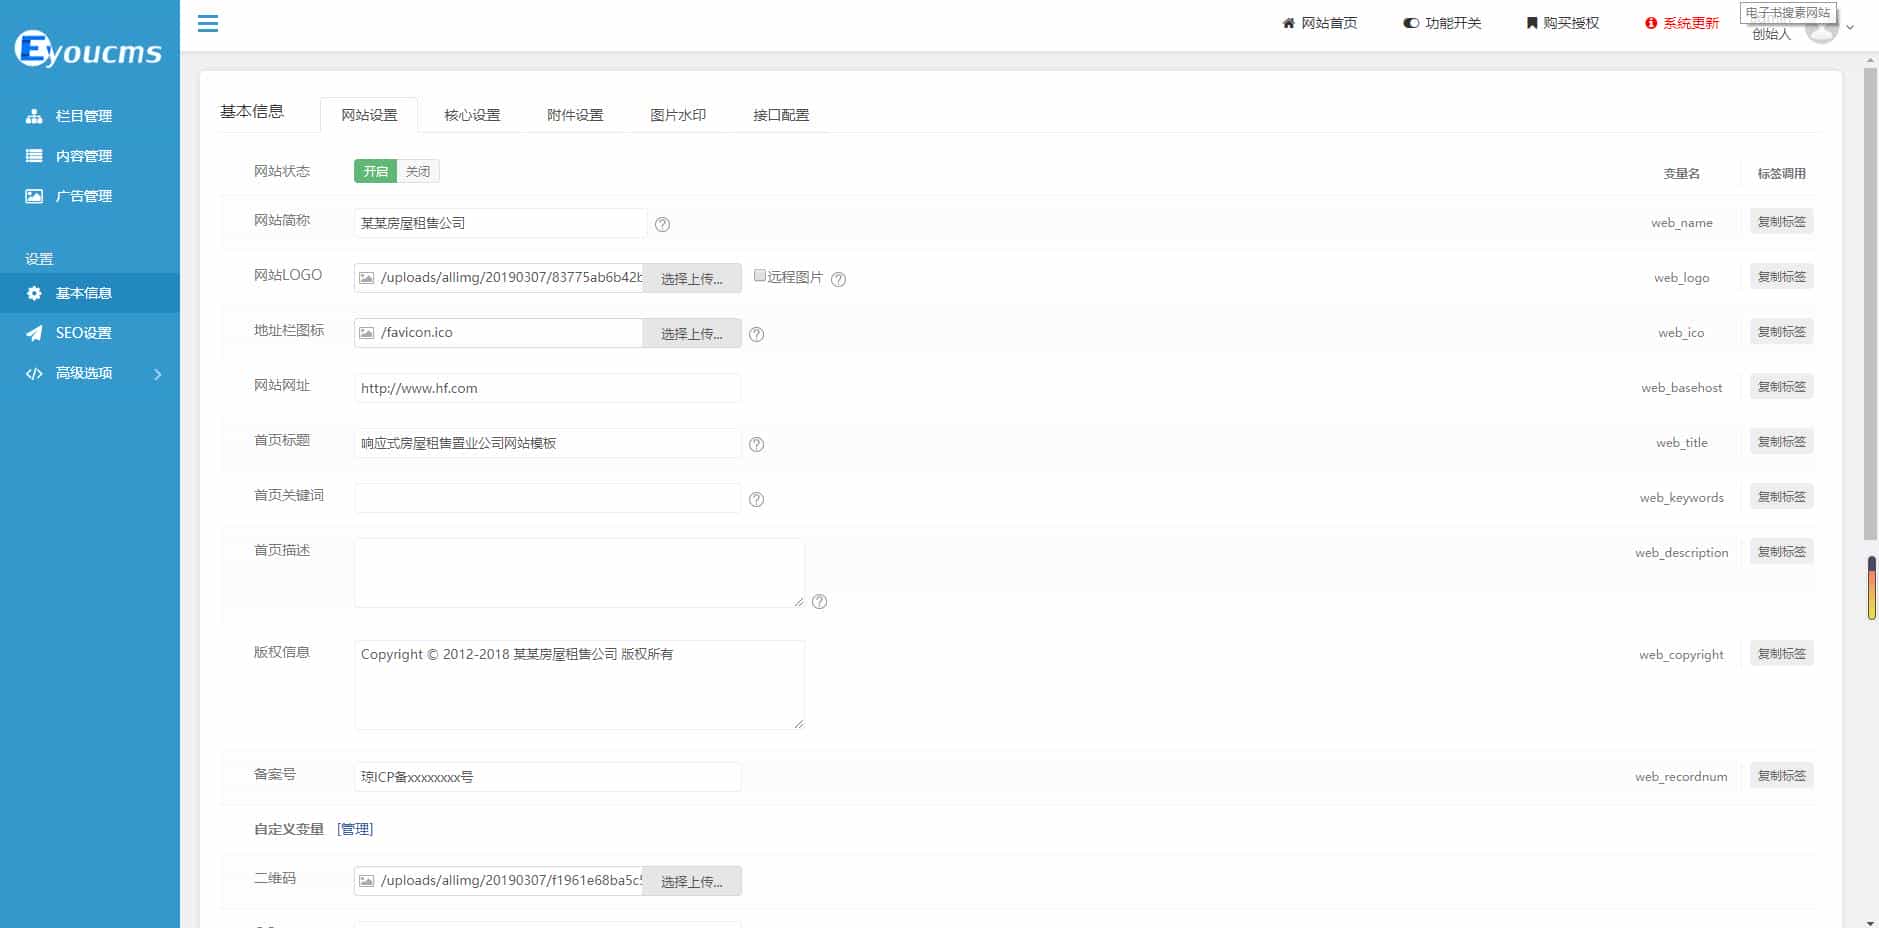Click help icon next to 网站简称
Viewport: 1879px width, 928px height.
pos(662,224)
